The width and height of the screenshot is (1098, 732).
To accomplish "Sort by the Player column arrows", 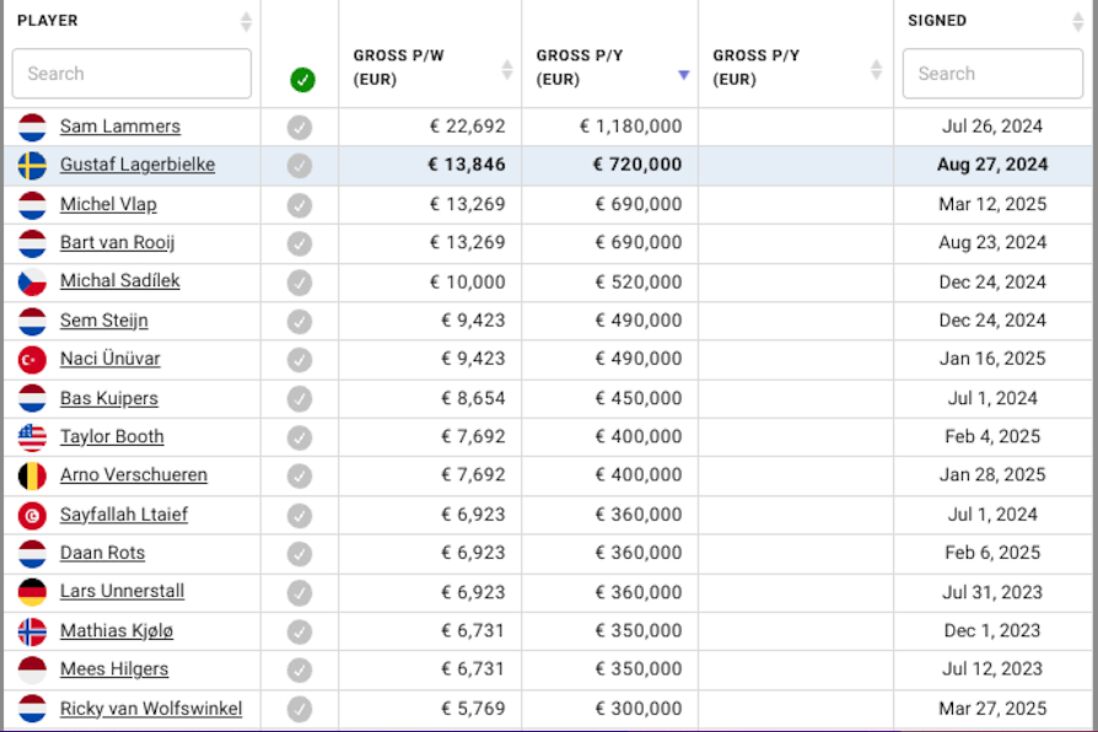I will 246,21.
